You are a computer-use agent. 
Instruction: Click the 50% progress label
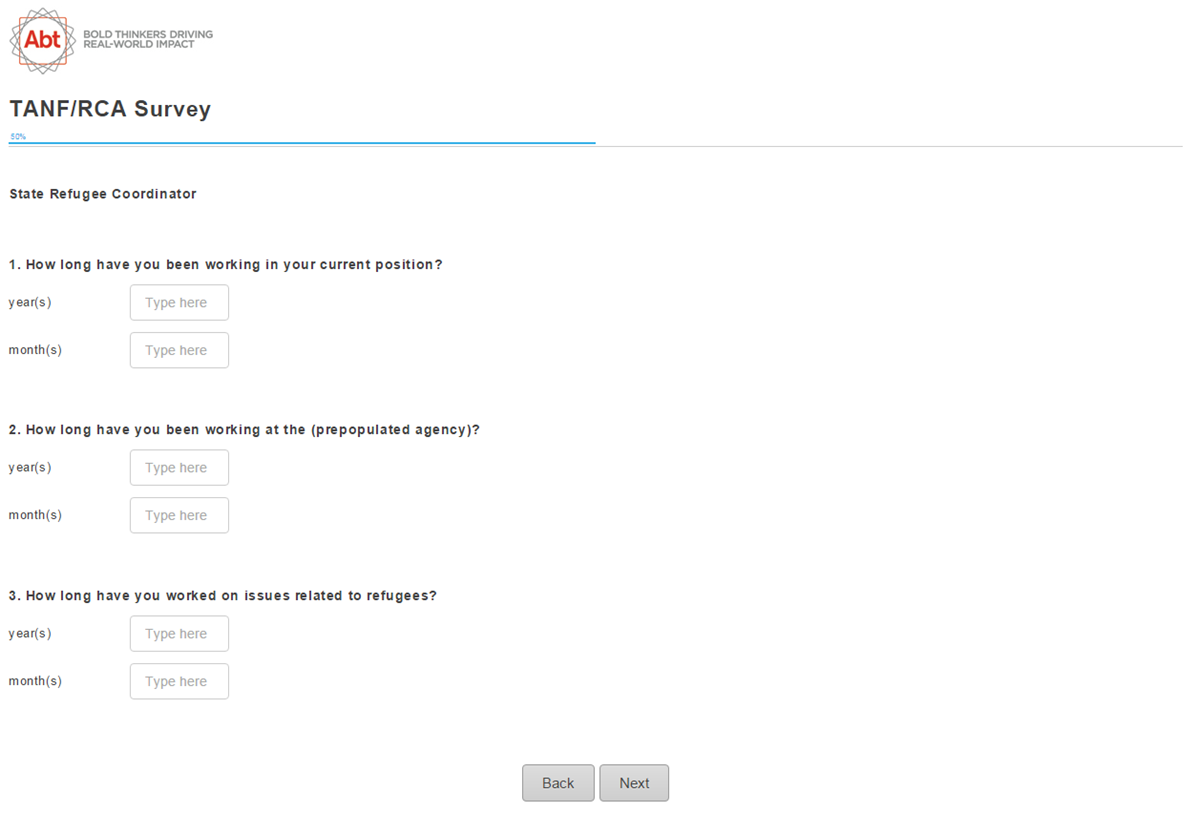[18, 136]
